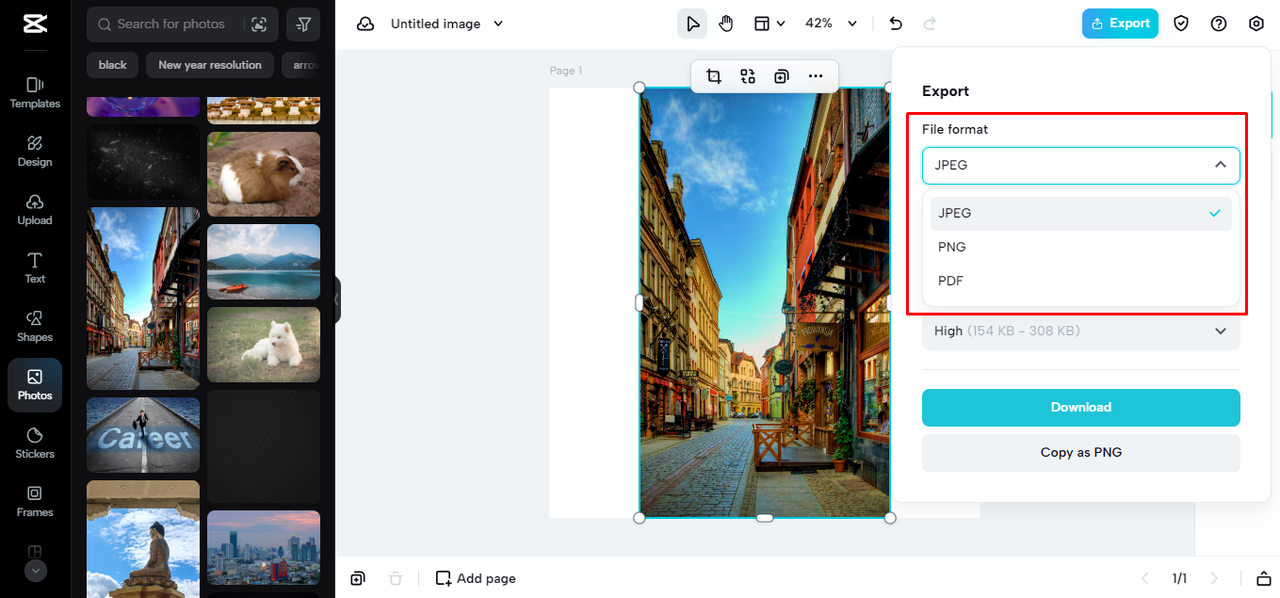
Task: Select the dark starry texture thumbnail
Action: coord(143,162)
